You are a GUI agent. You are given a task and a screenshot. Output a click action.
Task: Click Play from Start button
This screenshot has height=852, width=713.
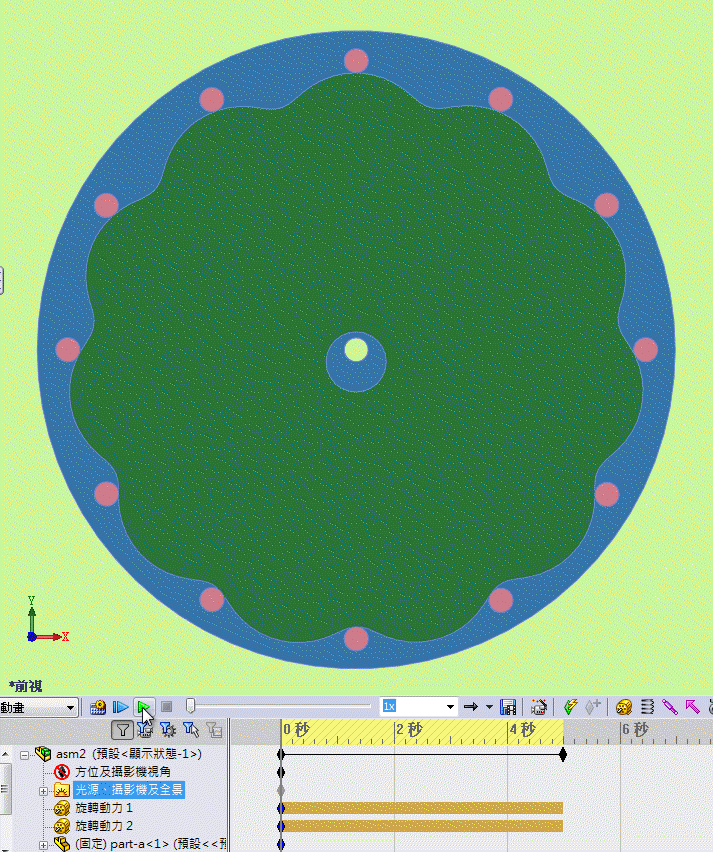coord(120,707)
